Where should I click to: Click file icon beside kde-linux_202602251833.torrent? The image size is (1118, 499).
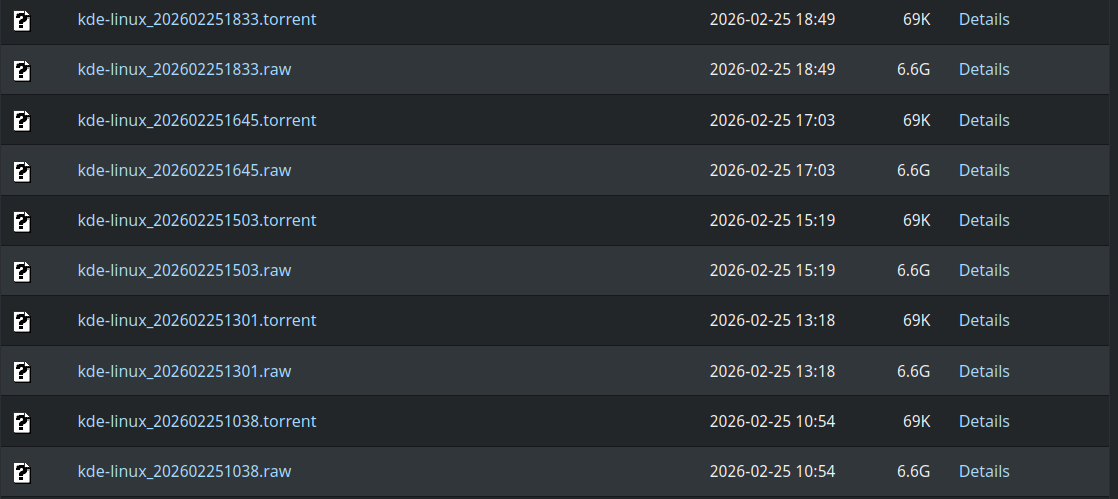click(x=22, y=20)
